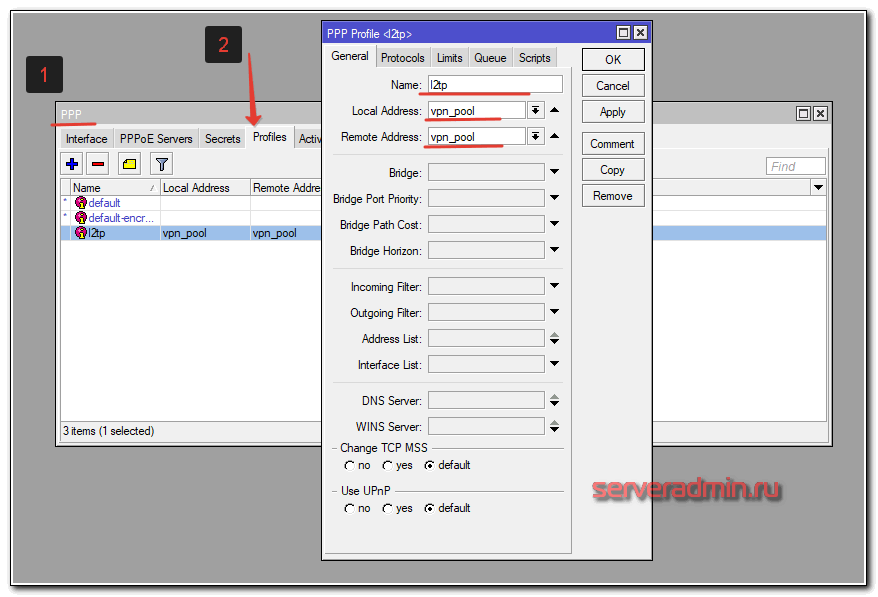Viewport: 878px width, 597px height.
Task: Sort by the Local Address column header
Action: (205, 188)
